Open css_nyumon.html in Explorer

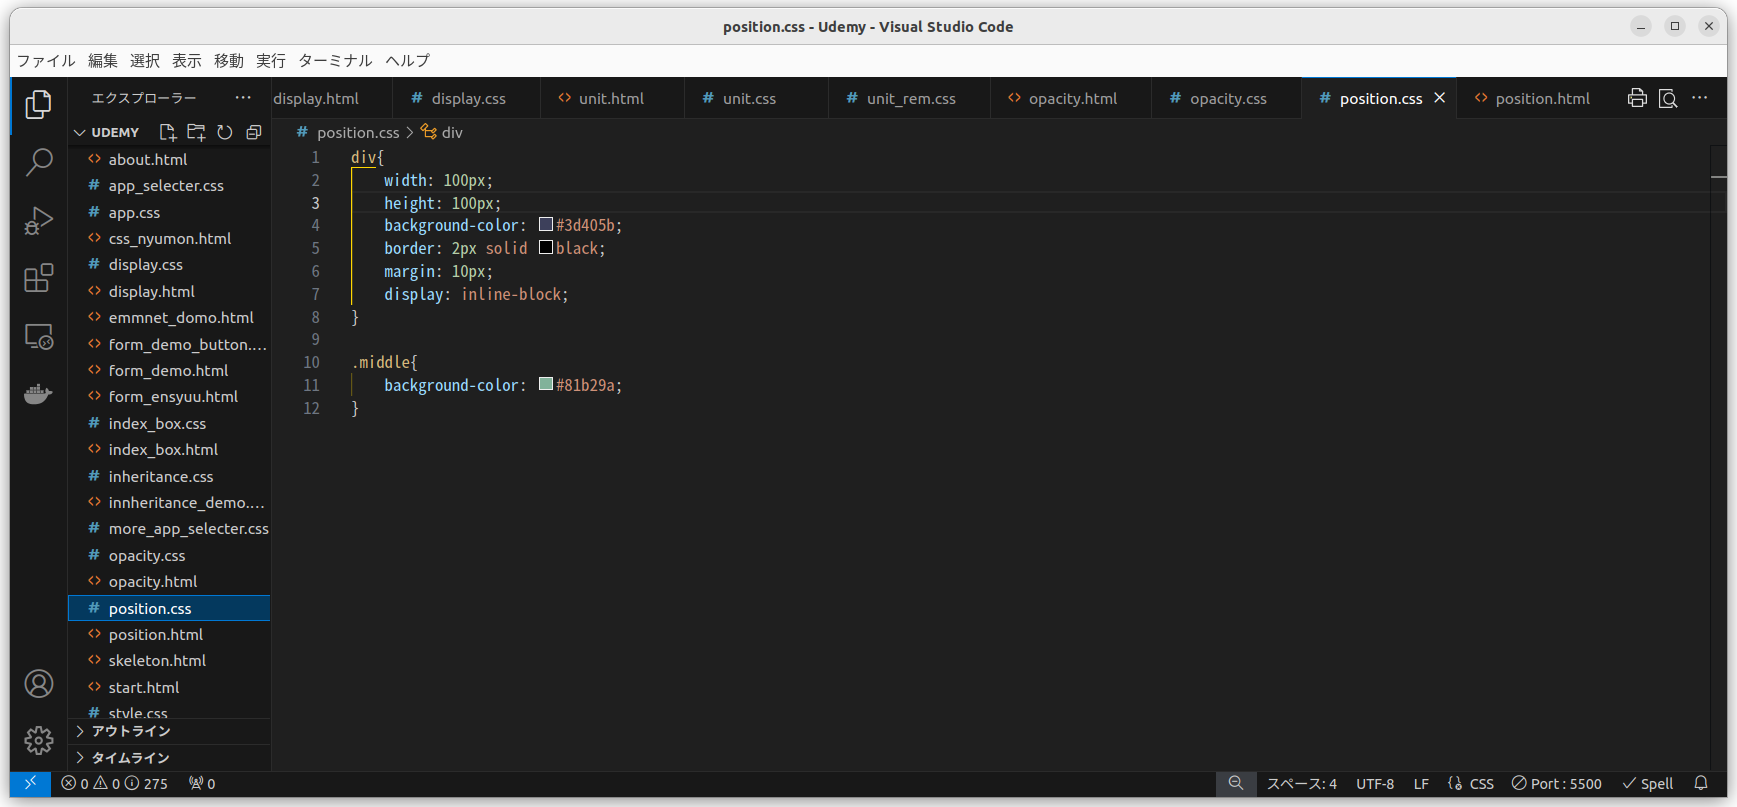(x=169, y=238)
